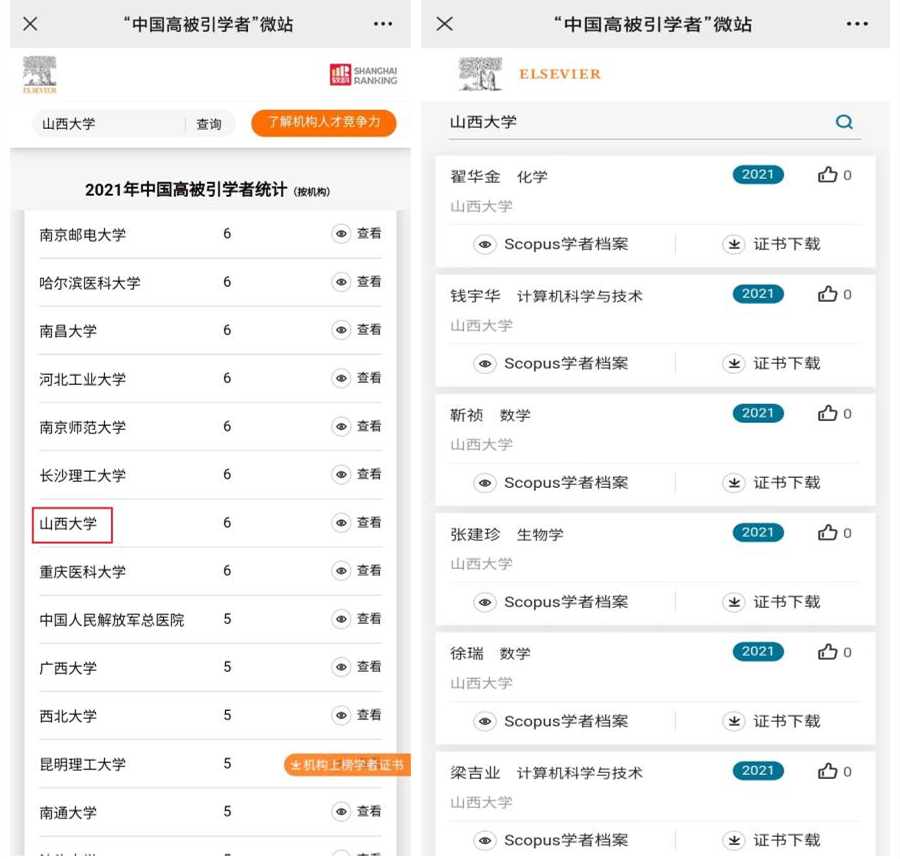Click the search magnifier icon beside 山西大学
The width and height of the screenshot is (900, 859).
pos(843,122)
